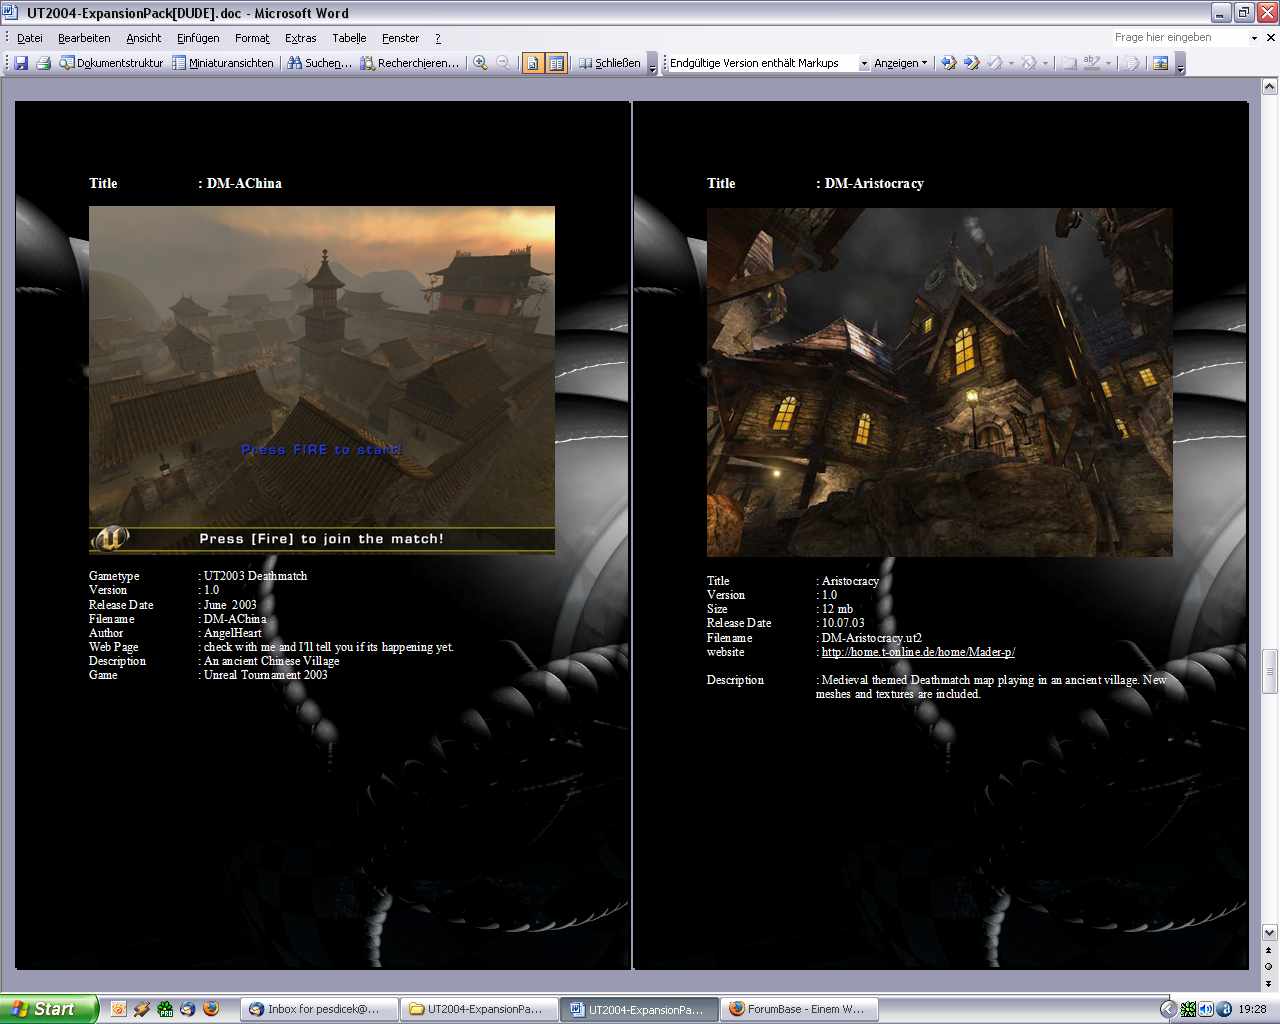Click the reject change icon
The image size is (1280, 1024).
1028,63
